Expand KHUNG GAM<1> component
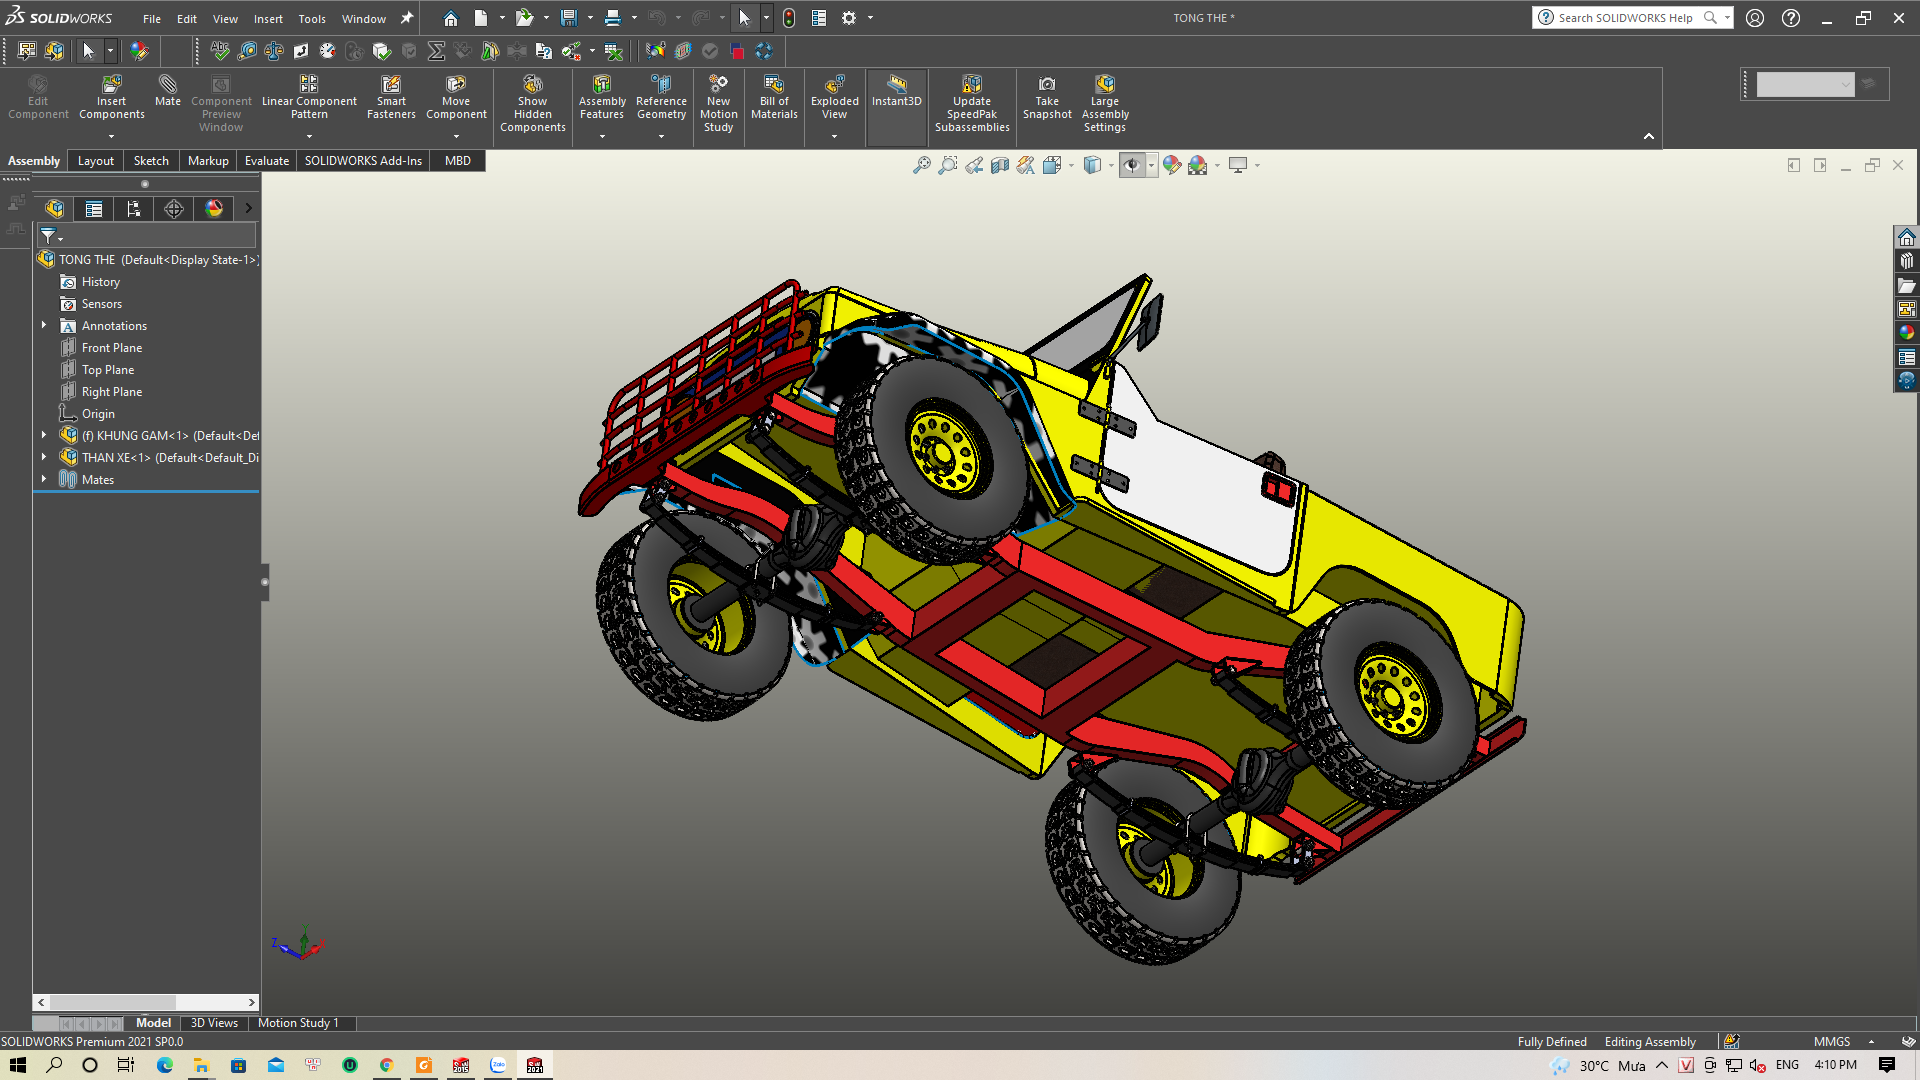Screen dimensions: 1920x1080 [x=44, y=435]
